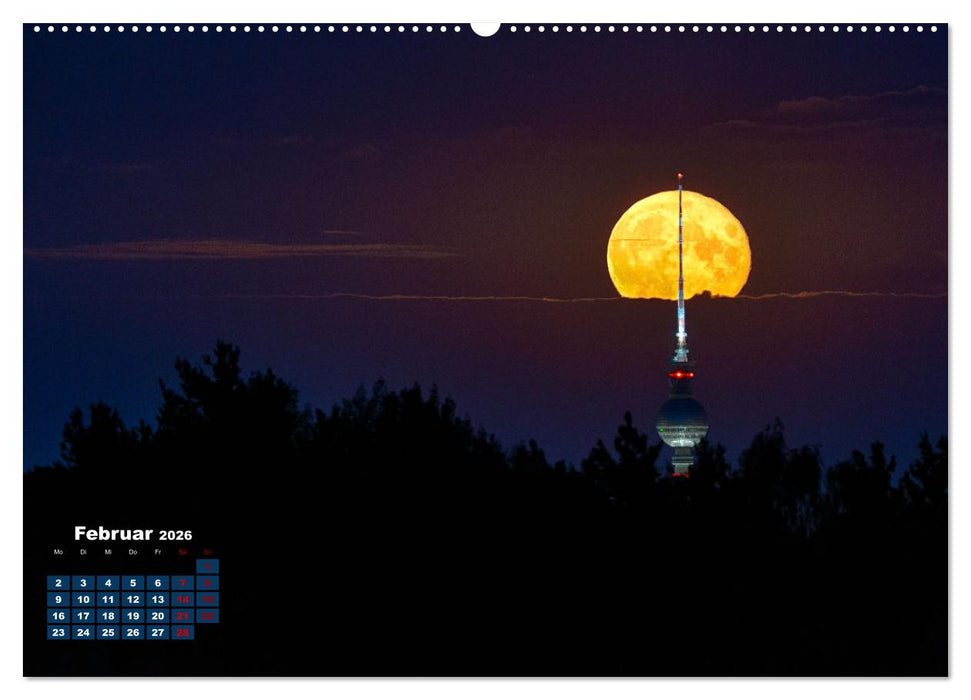Select the date 1 cell under Sonntag
971x700 pixels.
pyautogui.click(x=208, y=566)
